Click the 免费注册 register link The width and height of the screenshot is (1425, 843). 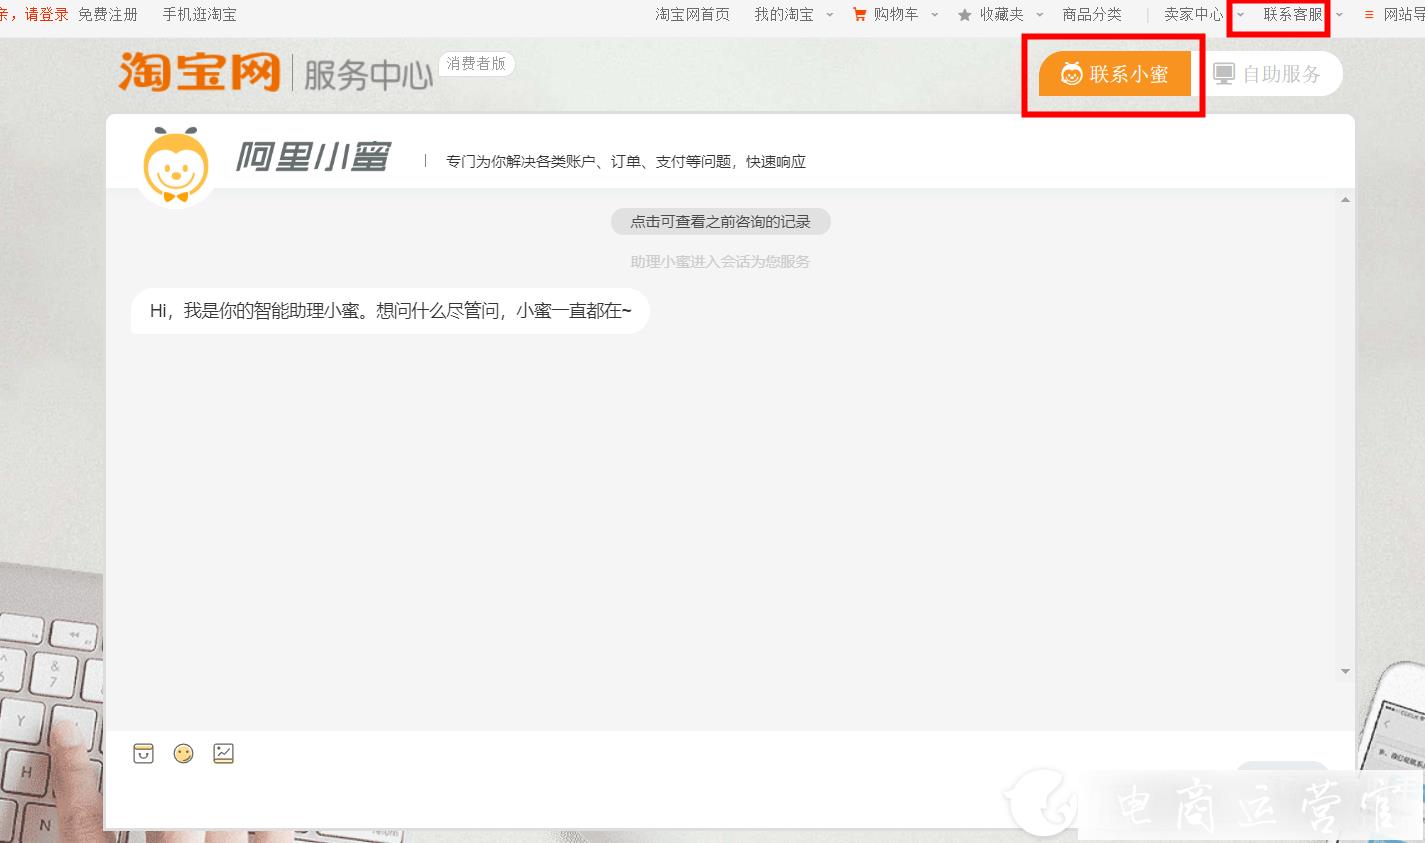tap(108, 15)
